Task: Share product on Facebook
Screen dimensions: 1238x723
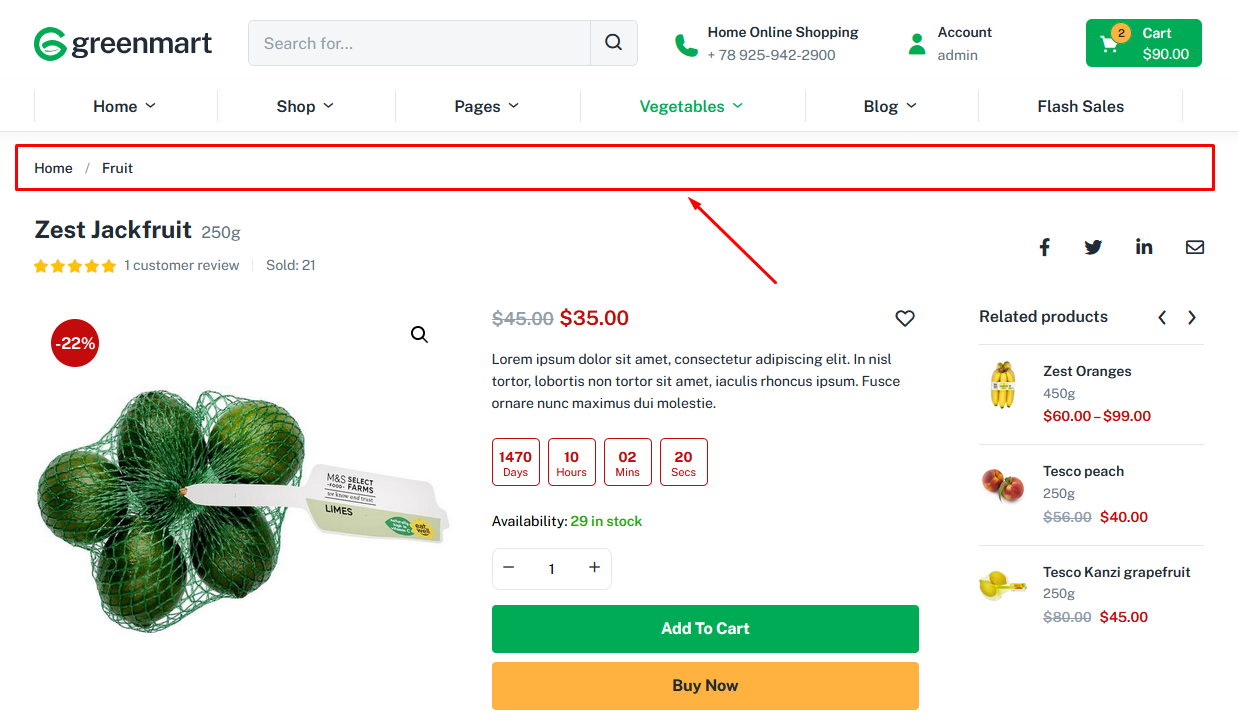Action: [1044, 247]
